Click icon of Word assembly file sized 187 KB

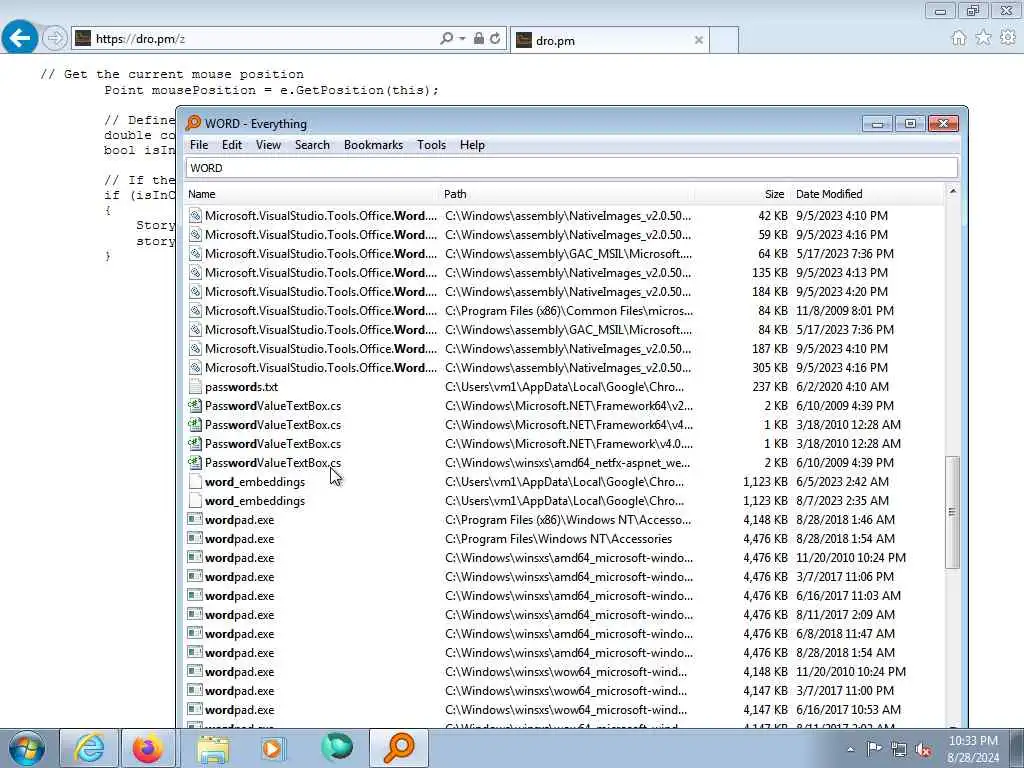(195, 349)
